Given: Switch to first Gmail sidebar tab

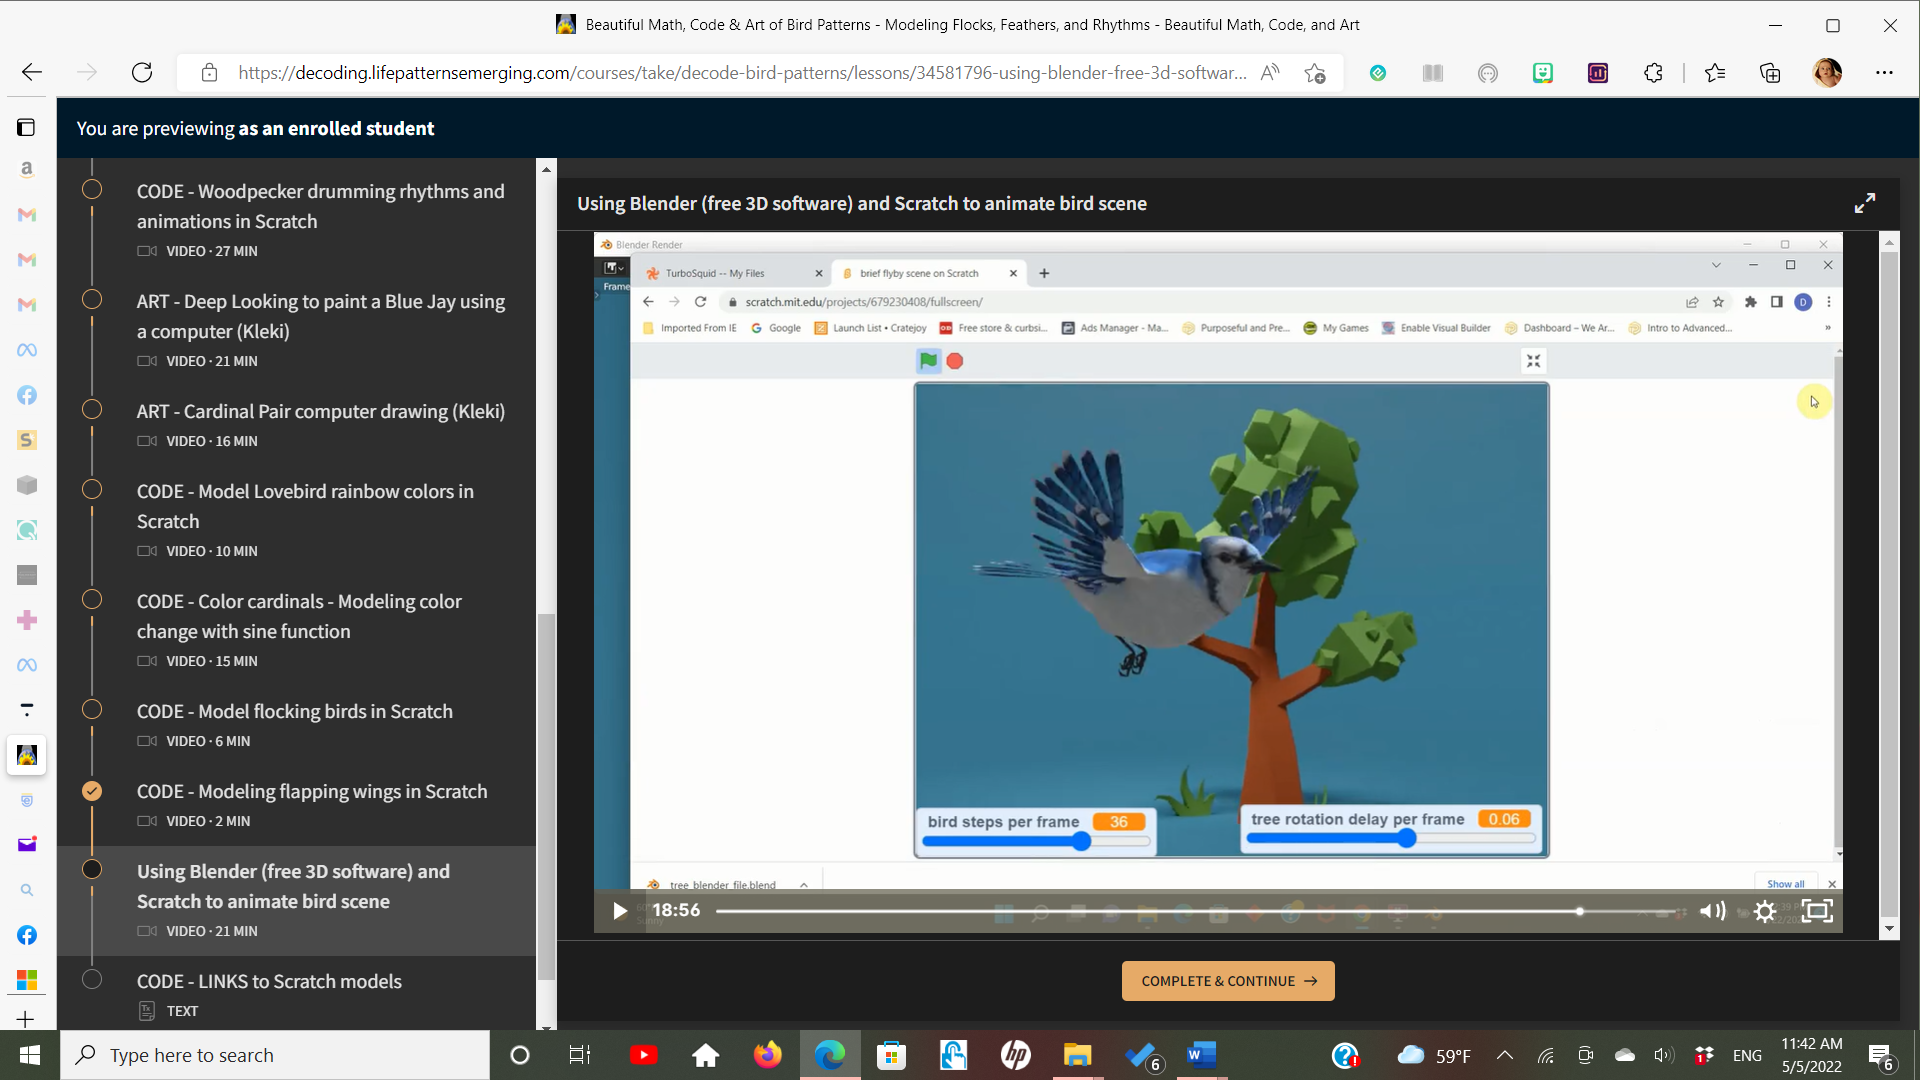Looking at the screenshot, I should point(27,215).
